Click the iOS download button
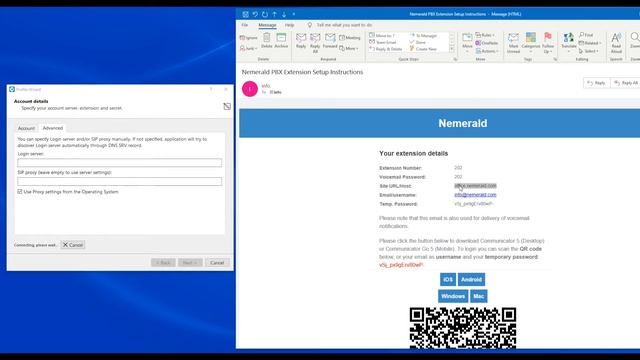 [x=448, y=280]
